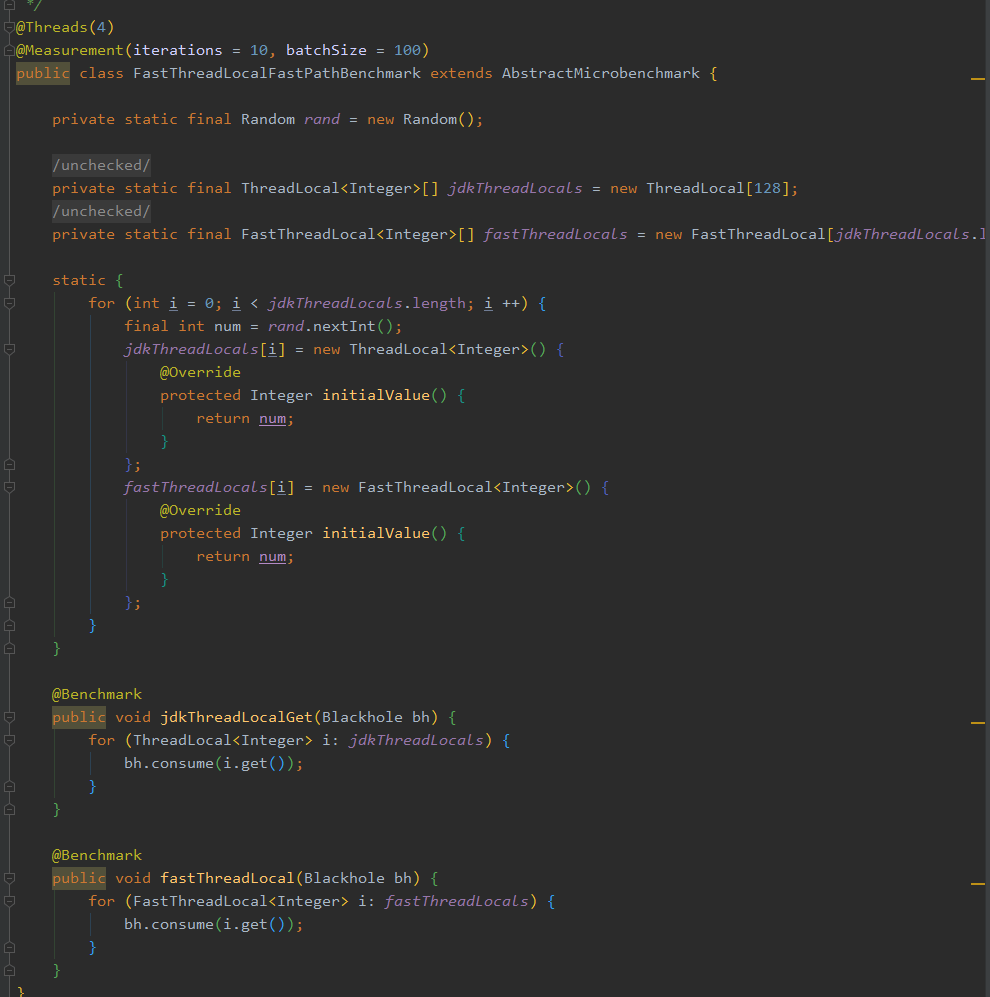Click Blackhole parameter type in jdkThreadLocalGet
Image resolution: width=990 pixels, height=997 pixels.
coord(362,717)
